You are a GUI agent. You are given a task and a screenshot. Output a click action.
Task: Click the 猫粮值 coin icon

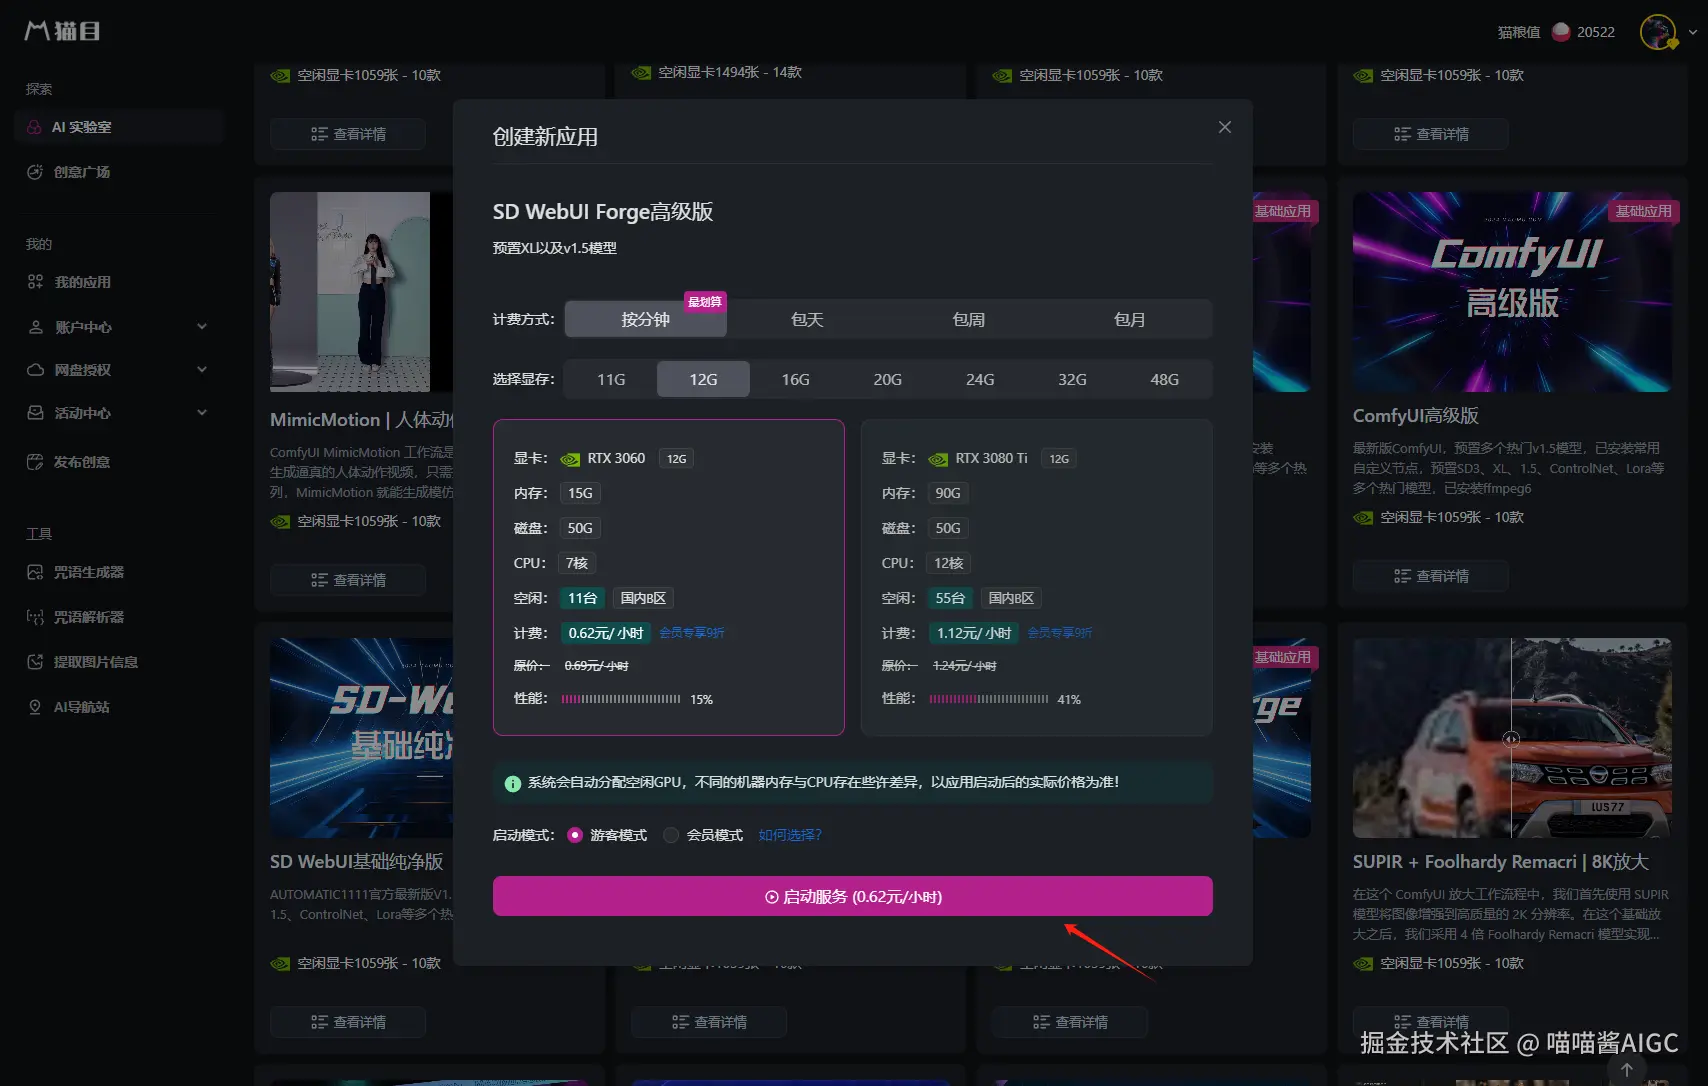coord(1560,32)
